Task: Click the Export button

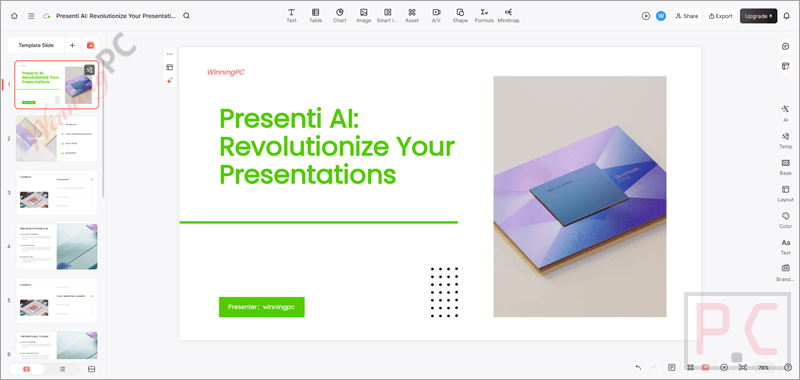Action: coord(720,16)
